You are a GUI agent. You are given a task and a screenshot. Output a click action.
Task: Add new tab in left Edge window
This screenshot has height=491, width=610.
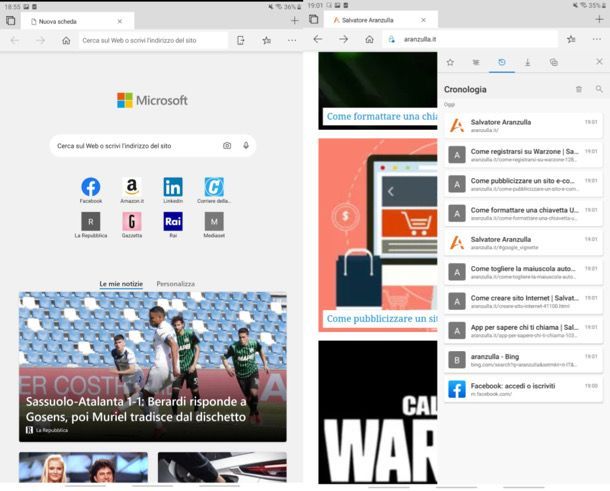click(294, 21)
